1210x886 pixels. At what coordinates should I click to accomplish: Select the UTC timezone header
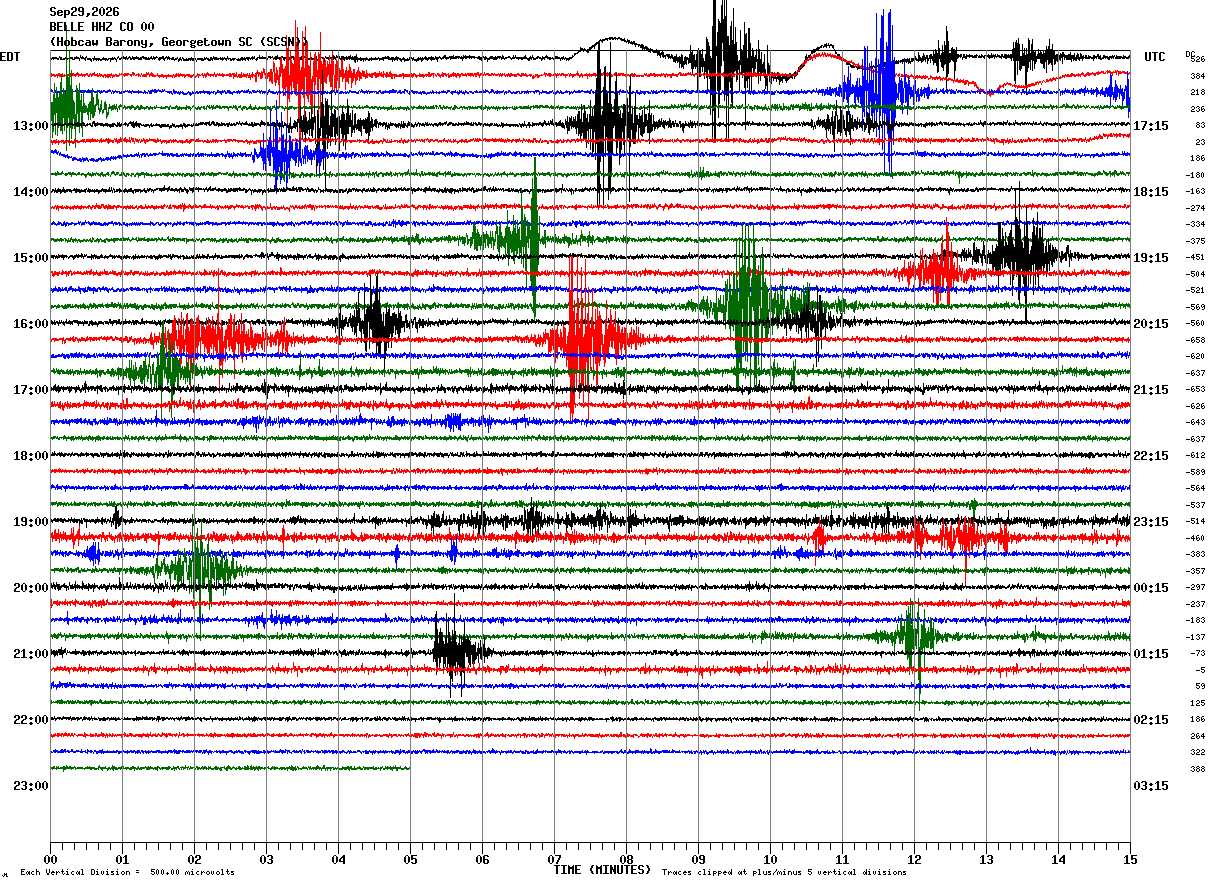pyautogui.click(x=1155, y=57)
